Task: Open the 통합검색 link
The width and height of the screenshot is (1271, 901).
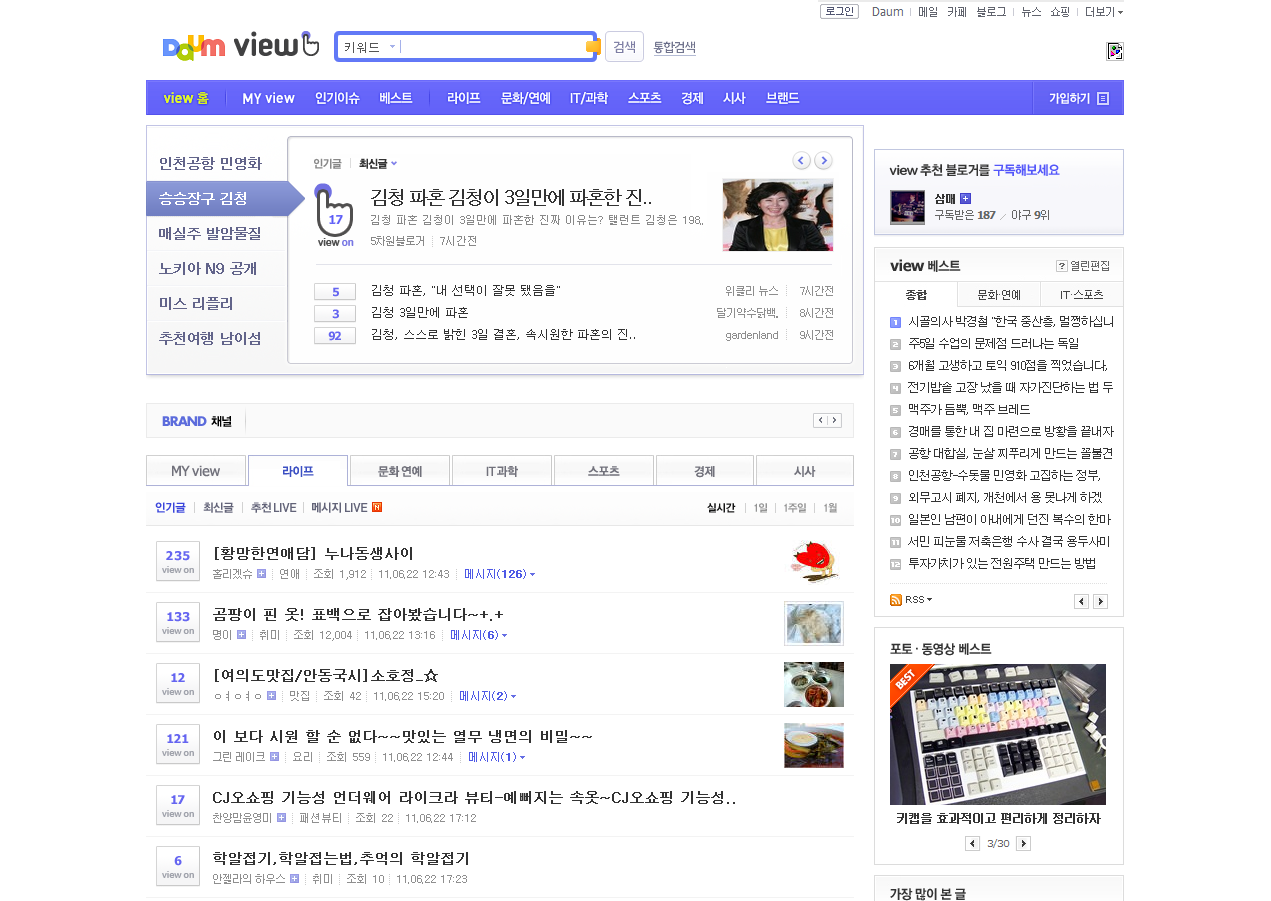Action: click(674, 47)
